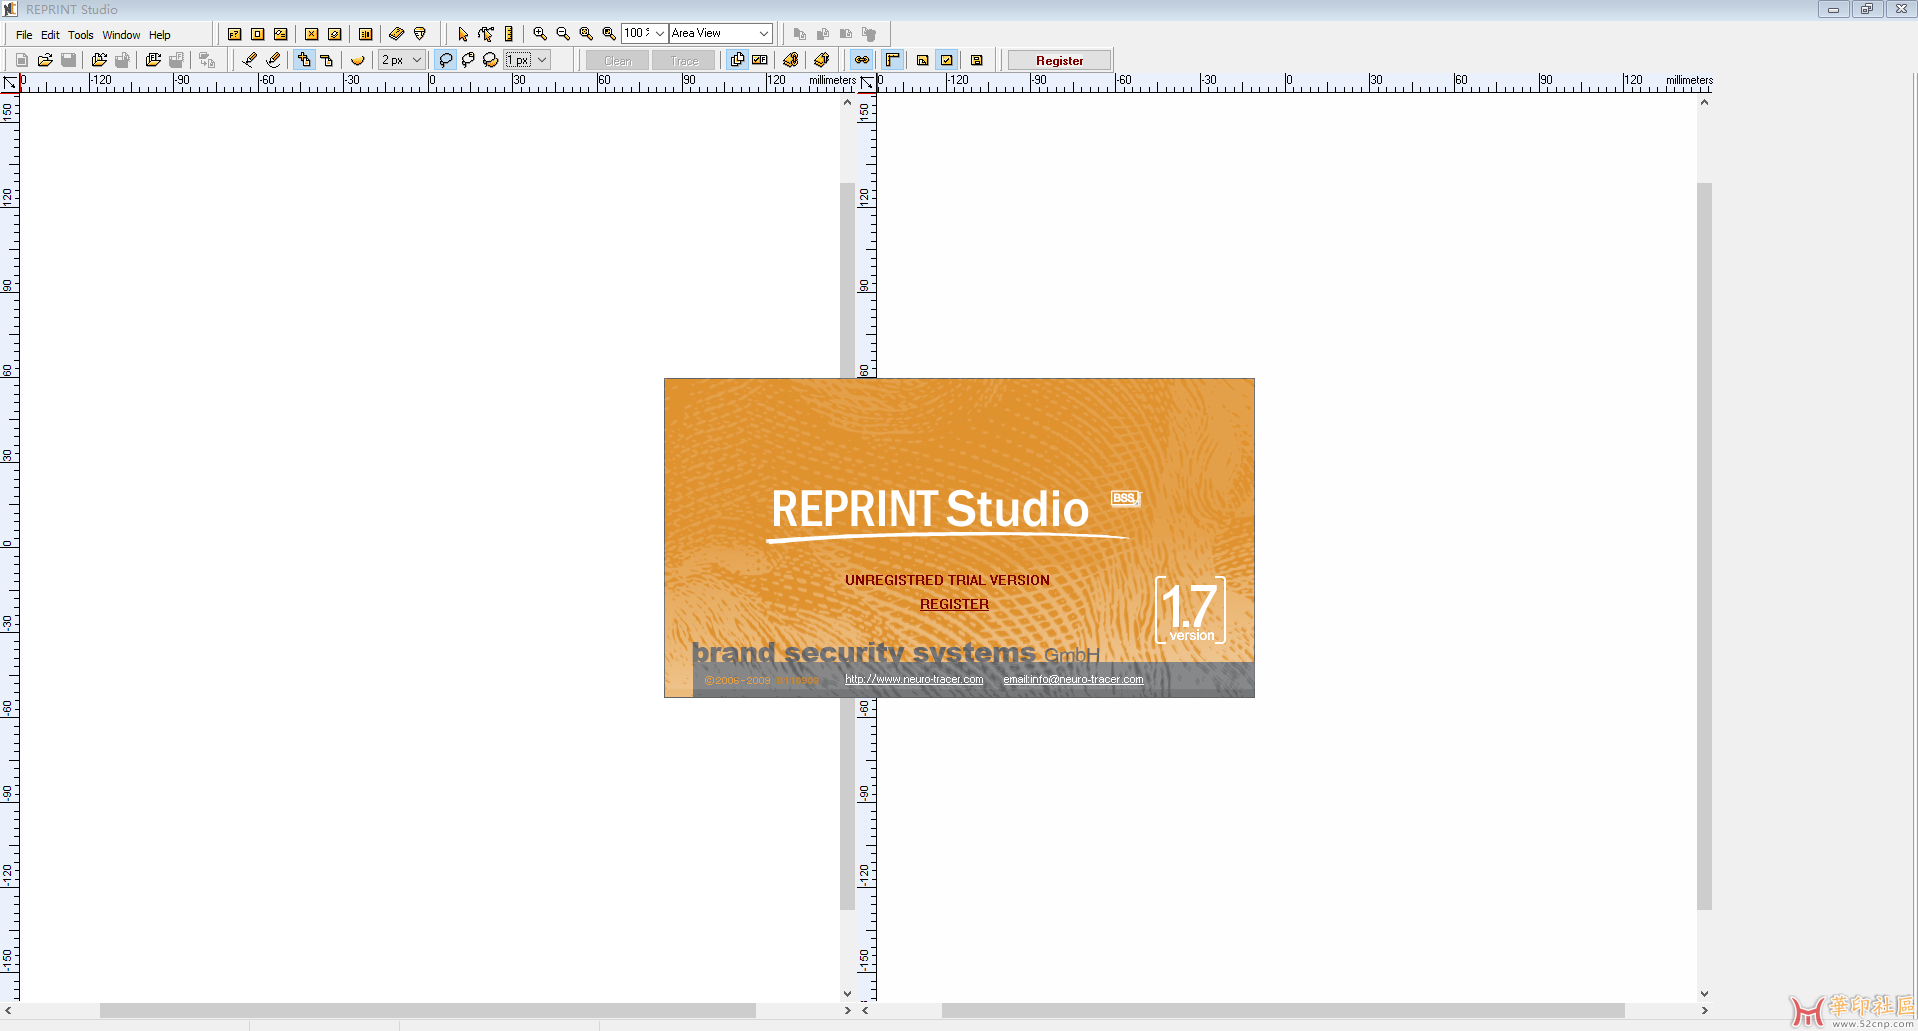
Task: Open the neuro-tracer.com website link
Action: click(914, 680)
